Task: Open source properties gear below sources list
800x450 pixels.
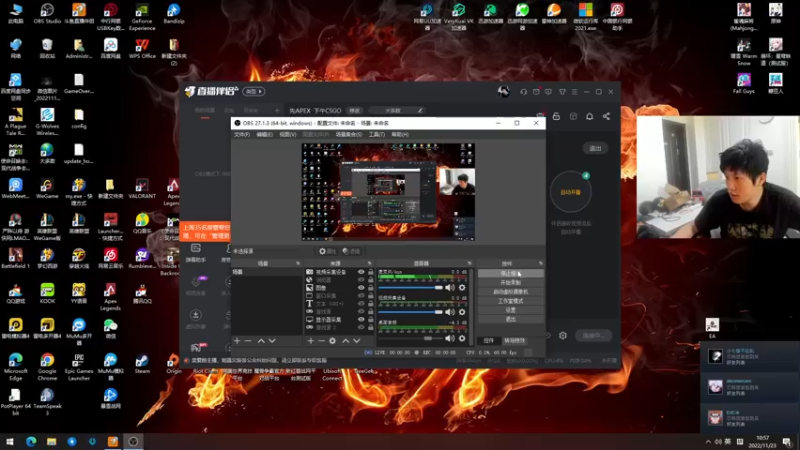Action: 333,340
